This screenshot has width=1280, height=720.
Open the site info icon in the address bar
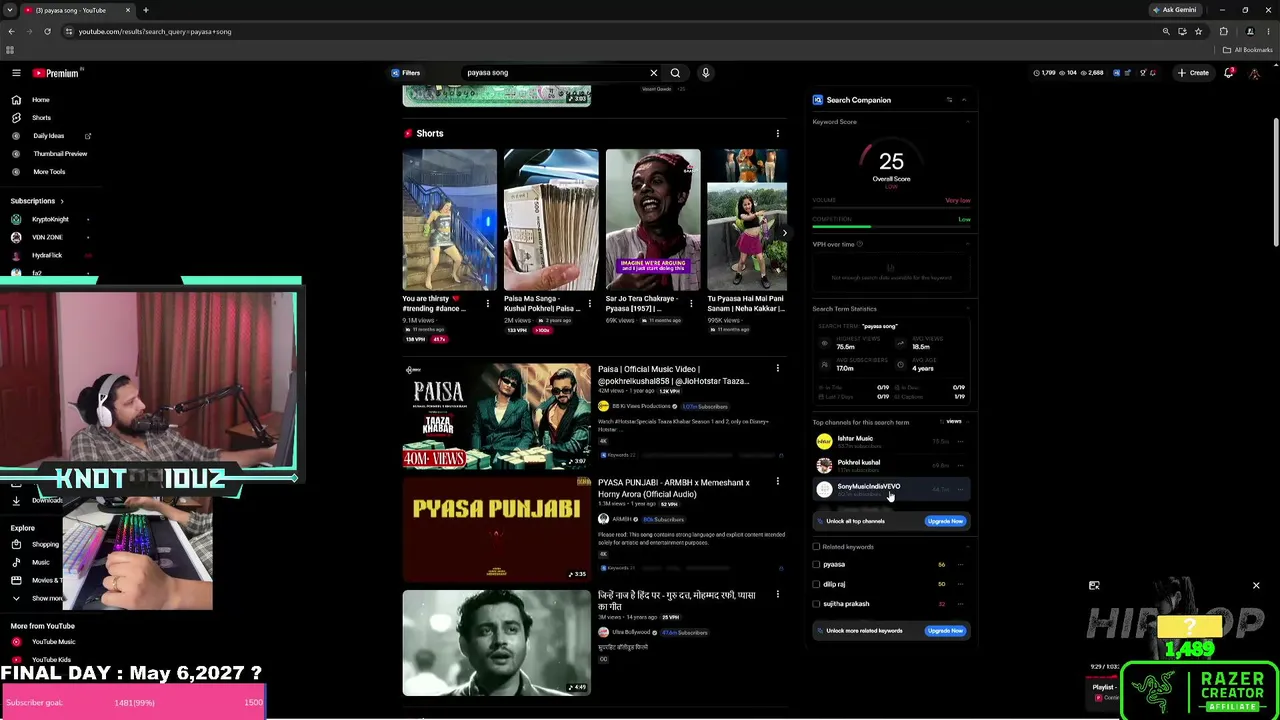(x=68, y=31)
